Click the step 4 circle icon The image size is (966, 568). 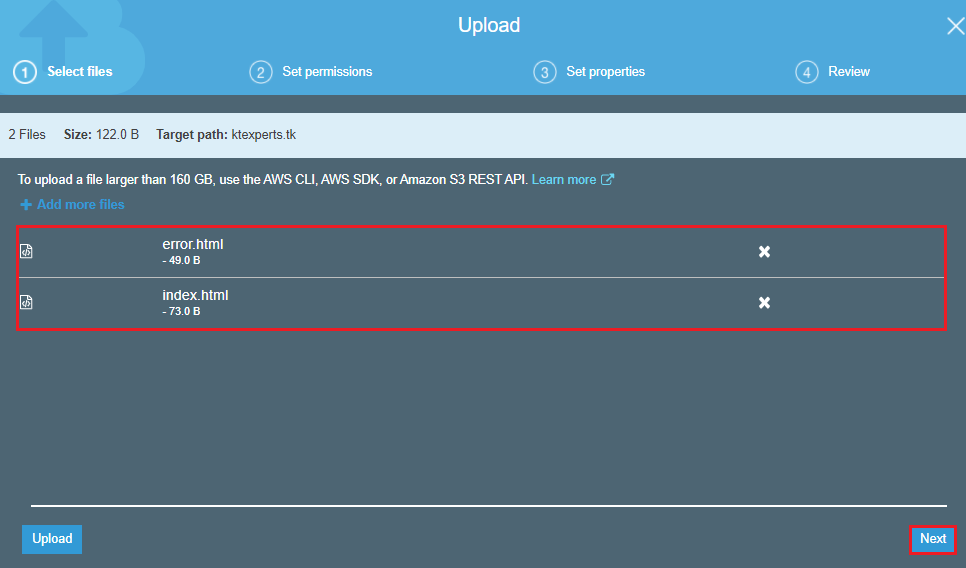click(806, 72)
